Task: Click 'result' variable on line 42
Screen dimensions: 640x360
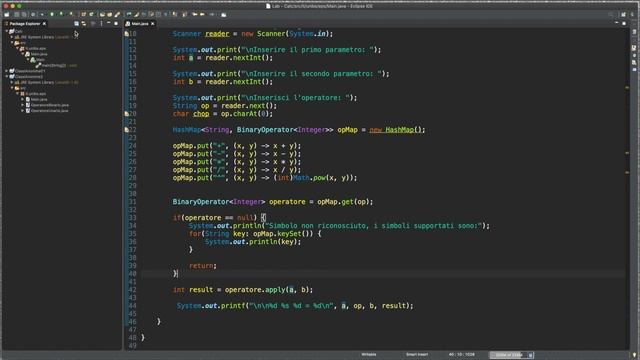Action: pyautogui.click(x=201, y=290)
